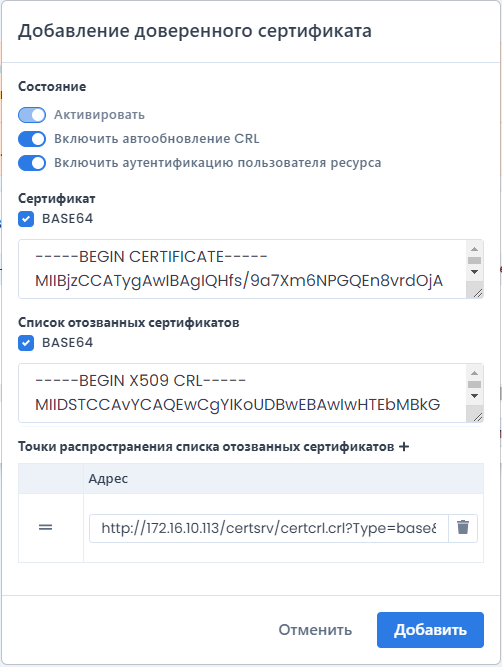This screenshot has height=667, width=502.
Task: Grab the drag handle of the address row
Action: 46,527
